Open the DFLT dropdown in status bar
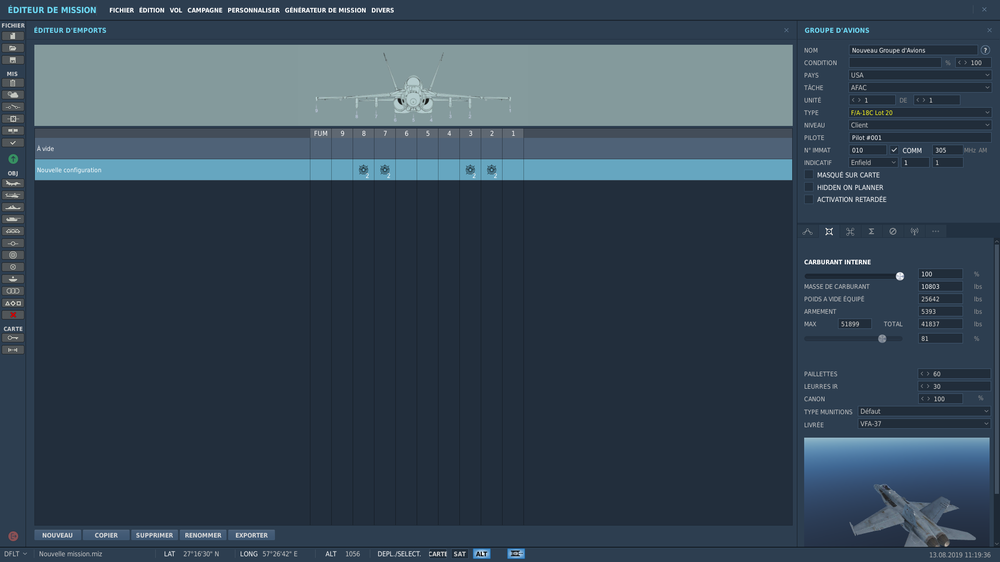This screenshot has height=562, width=1000. (x=15, y=554)
